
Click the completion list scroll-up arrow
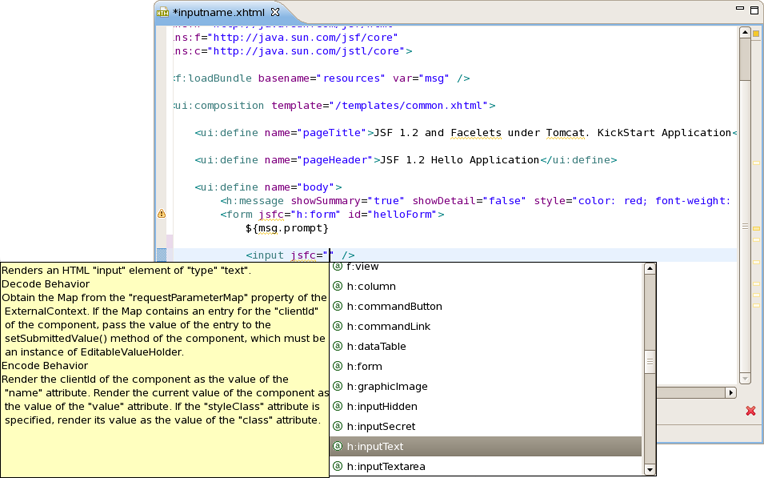click(x=649, y=268)
